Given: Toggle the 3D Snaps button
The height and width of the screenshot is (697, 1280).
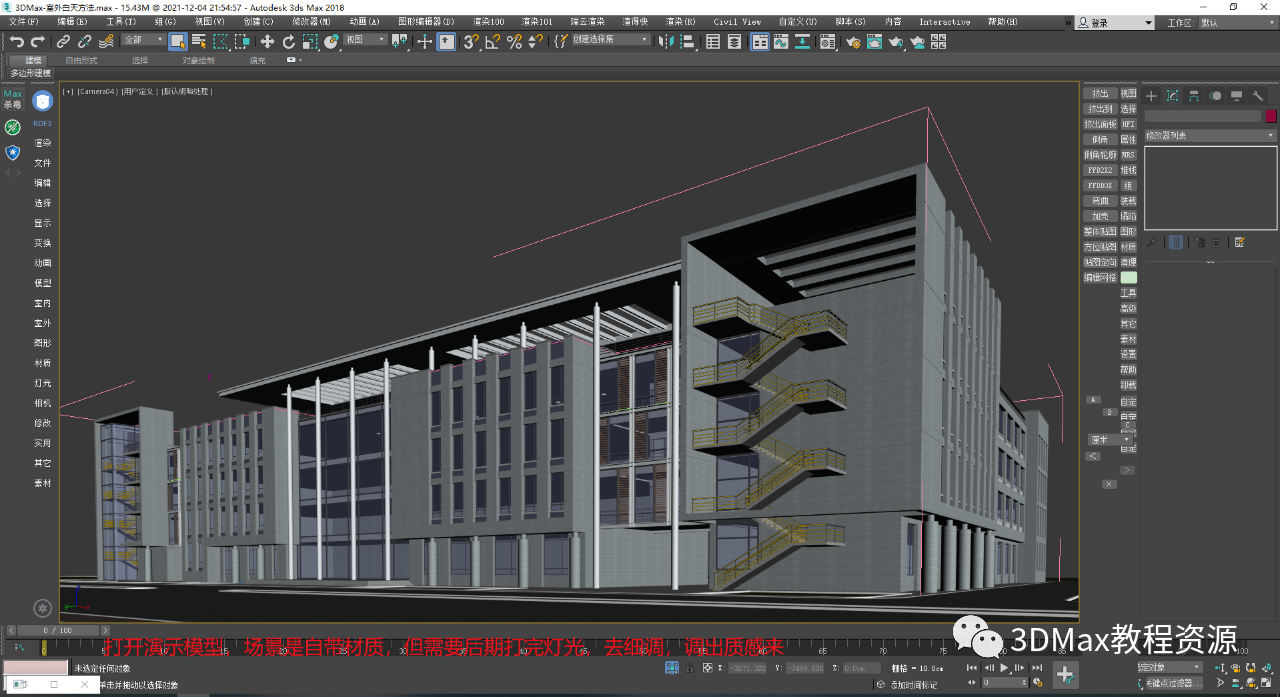Looking at the screenshot, I should tap(471, 41).
